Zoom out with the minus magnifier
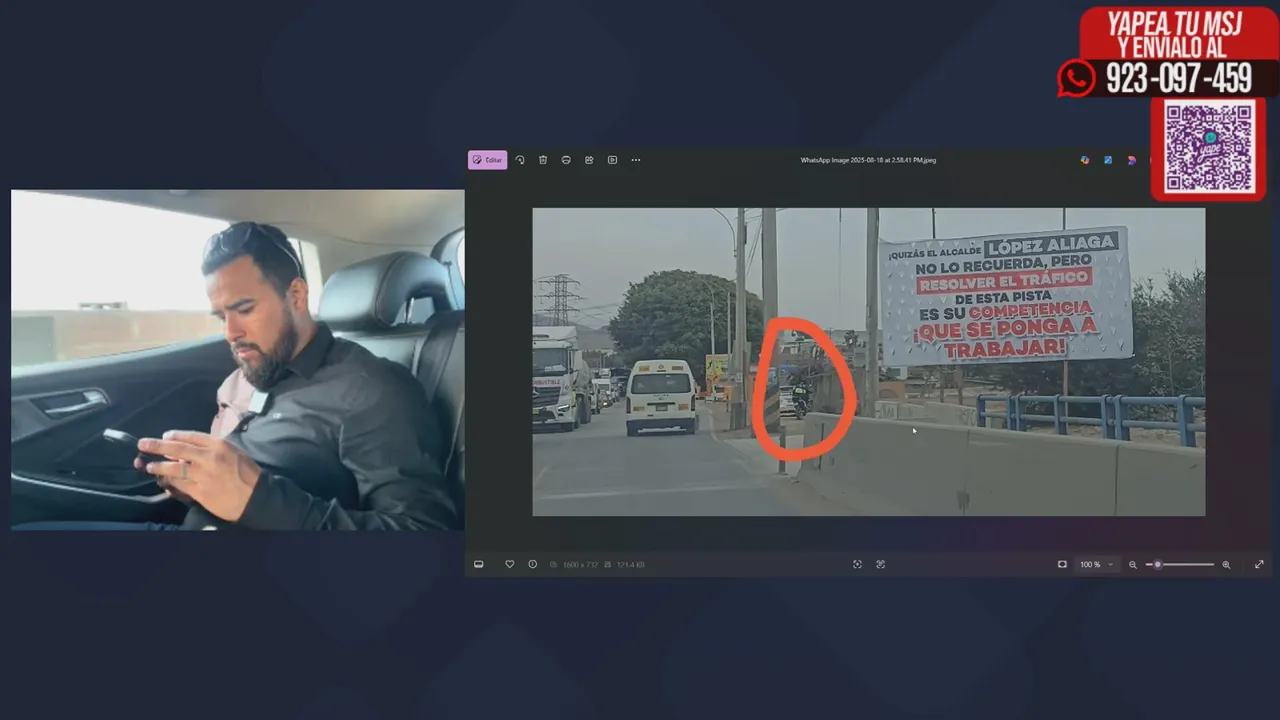 click(x=1133, y=564)
